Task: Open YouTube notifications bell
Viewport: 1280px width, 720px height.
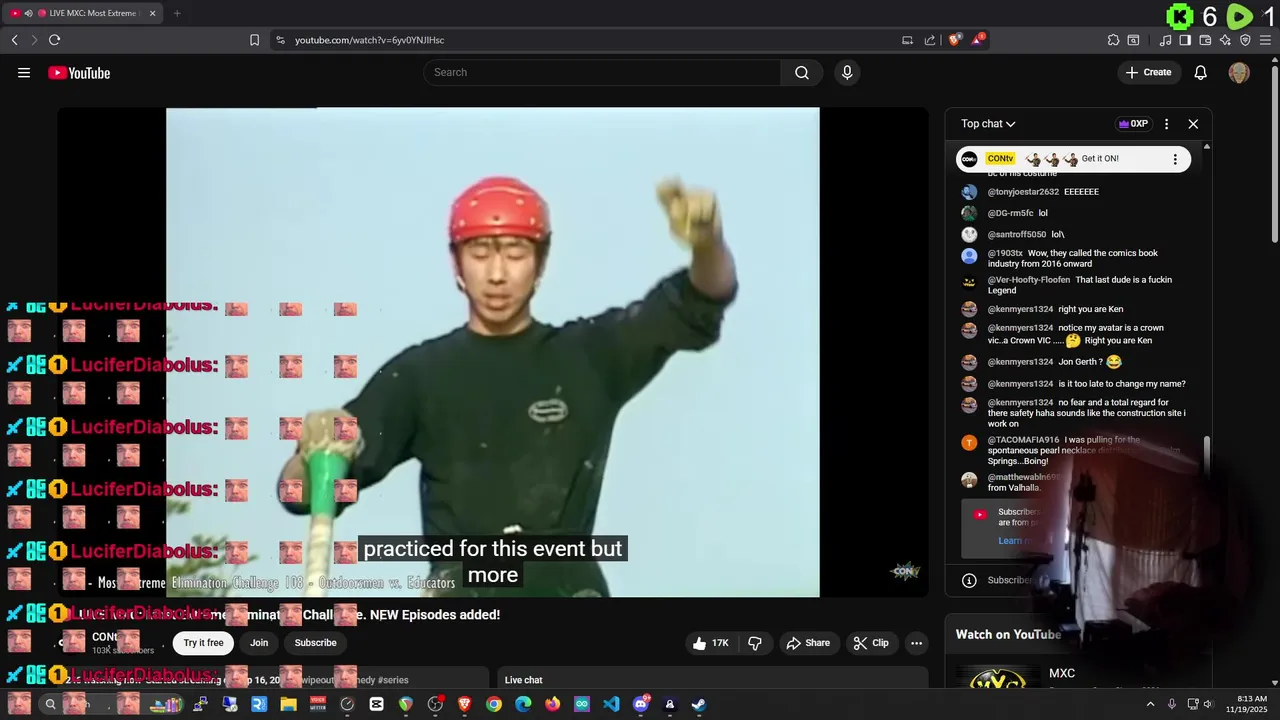Action: [x=1201, y=72]
